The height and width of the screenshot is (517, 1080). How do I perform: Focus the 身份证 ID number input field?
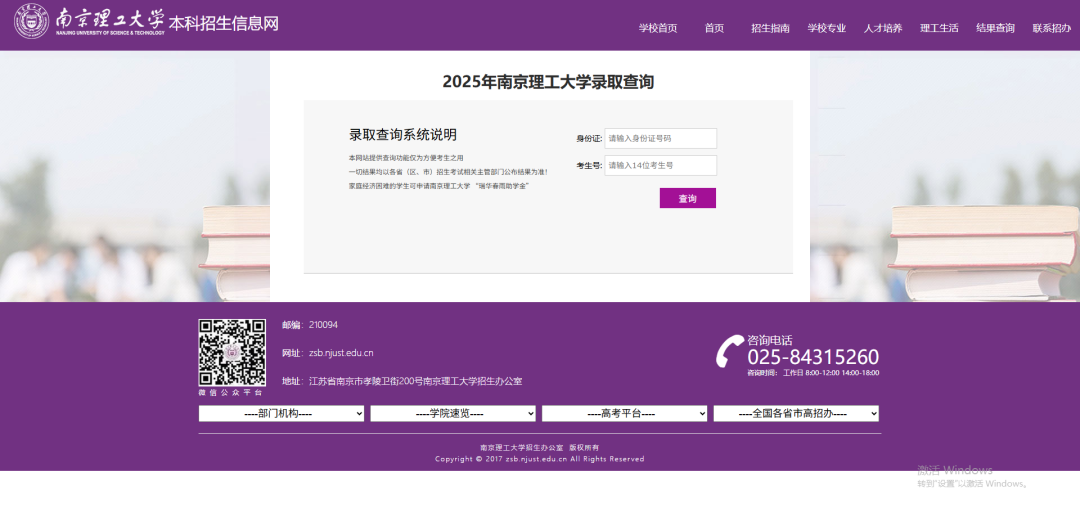click(661, 138)
